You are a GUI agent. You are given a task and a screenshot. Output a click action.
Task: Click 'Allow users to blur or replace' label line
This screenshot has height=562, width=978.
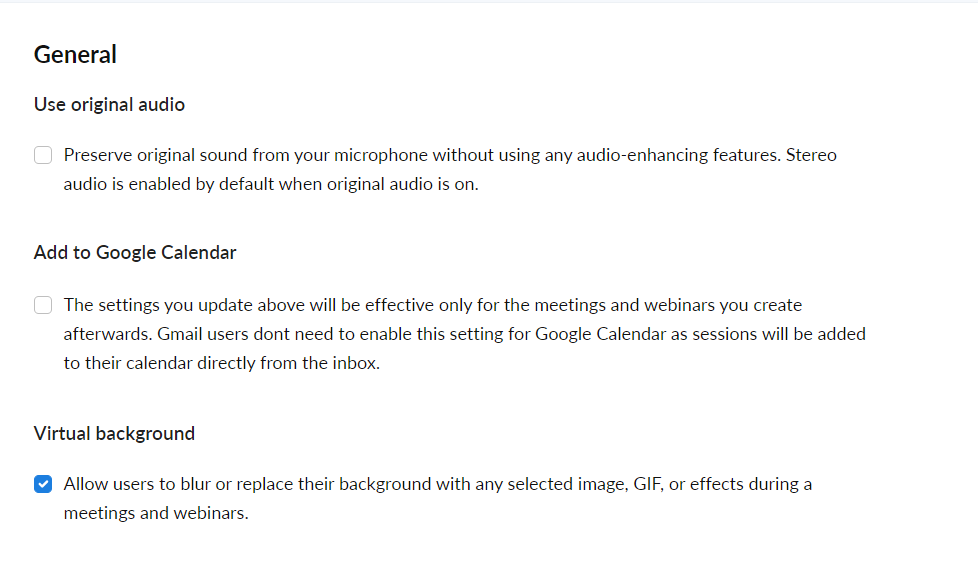(x=437, y=484)
